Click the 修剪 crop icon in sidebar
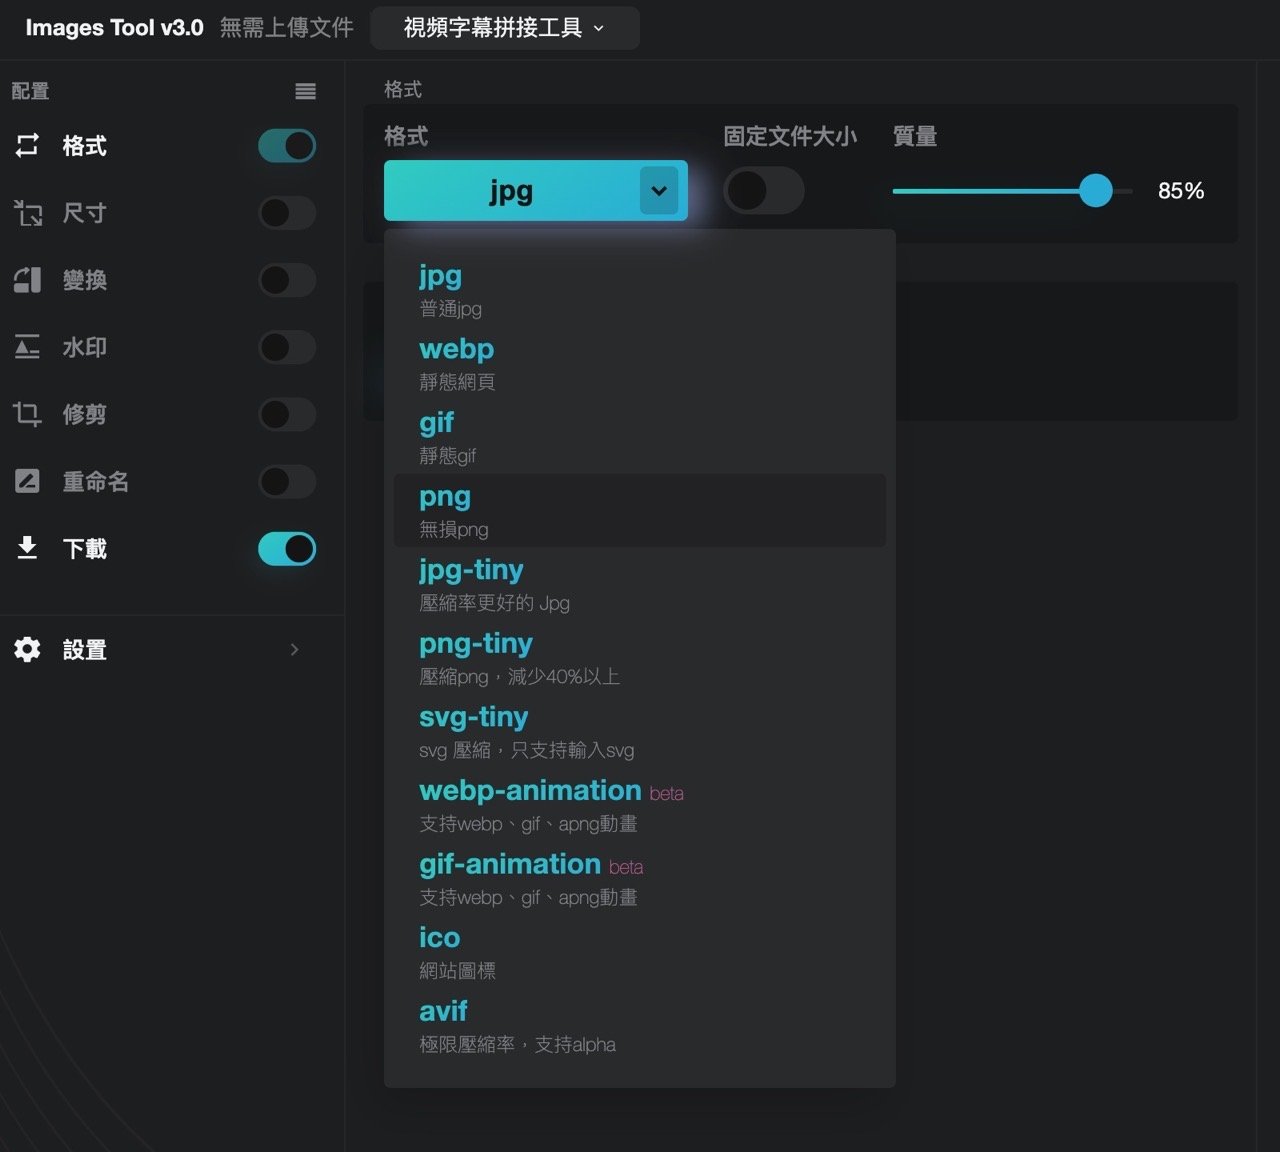The image size is (1280, 1152). tap(27, 414)
